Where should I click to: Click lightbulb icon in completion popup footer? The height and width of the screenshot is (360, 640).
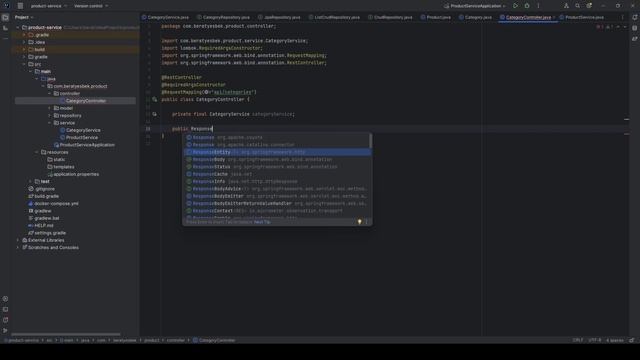click(x=360, y=222)
